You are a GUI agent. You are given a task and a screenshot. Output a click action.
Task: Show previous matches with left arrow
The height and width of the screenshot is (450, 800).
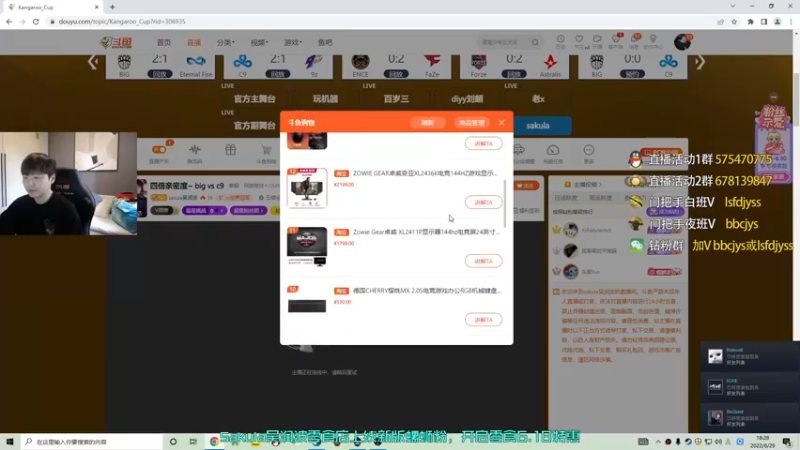click(93, 62)
